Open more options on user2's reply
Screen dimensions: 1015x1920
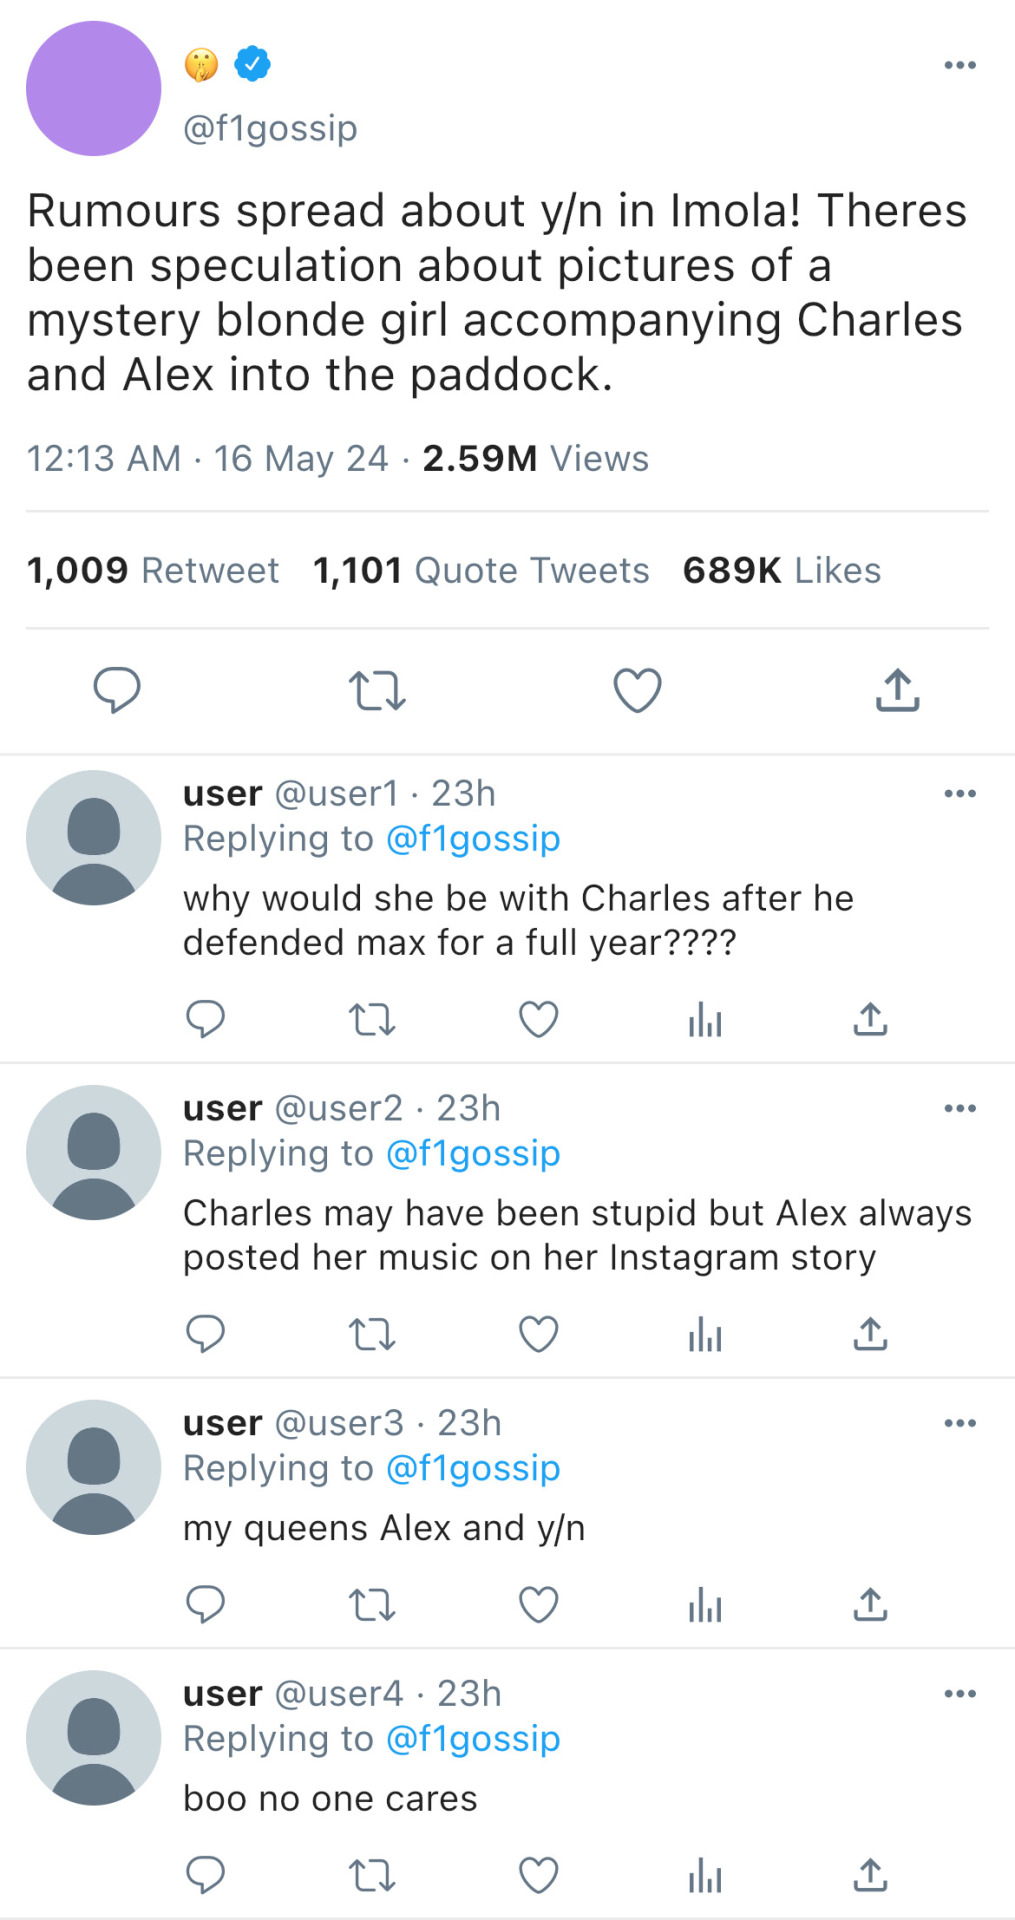pyautogui.click(x=959, y=1108)
